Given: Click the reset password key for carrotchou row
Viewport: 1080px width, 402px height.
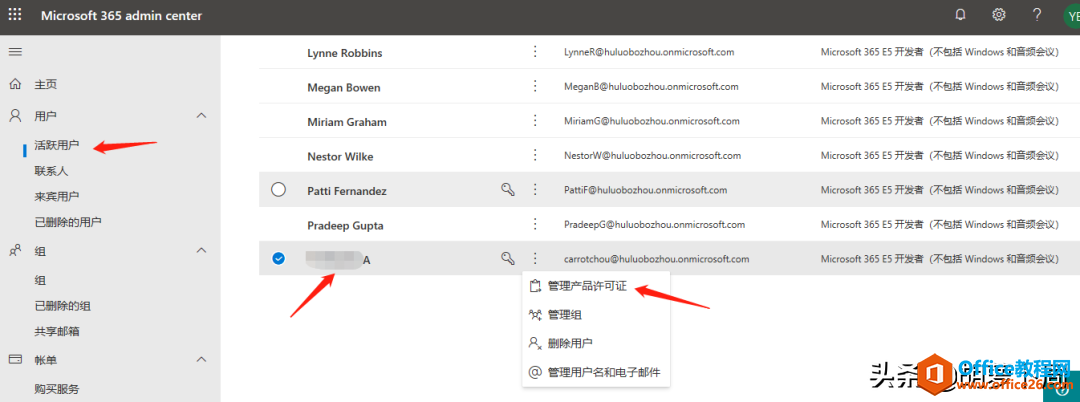Looking at the screenshot, I should [x=508, y=259].
